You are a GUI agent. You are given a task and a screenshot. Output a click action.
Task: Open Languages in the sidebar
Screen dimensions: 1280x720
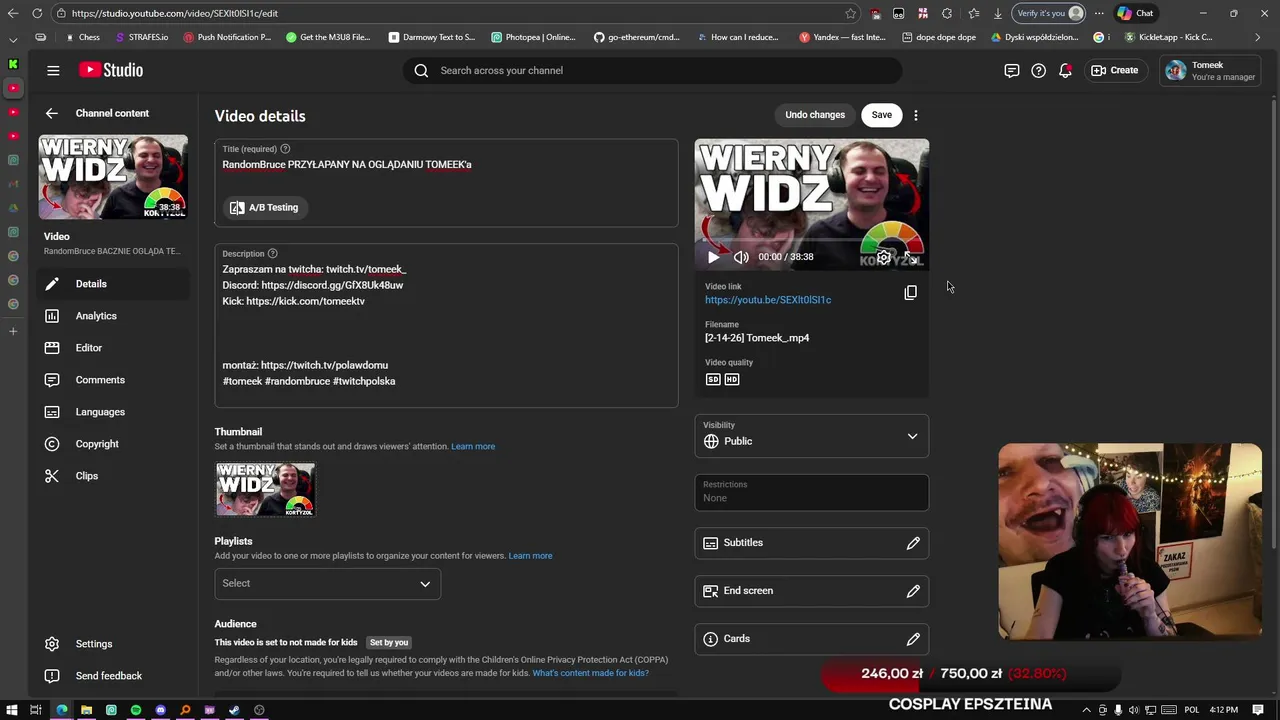(113, 412)
